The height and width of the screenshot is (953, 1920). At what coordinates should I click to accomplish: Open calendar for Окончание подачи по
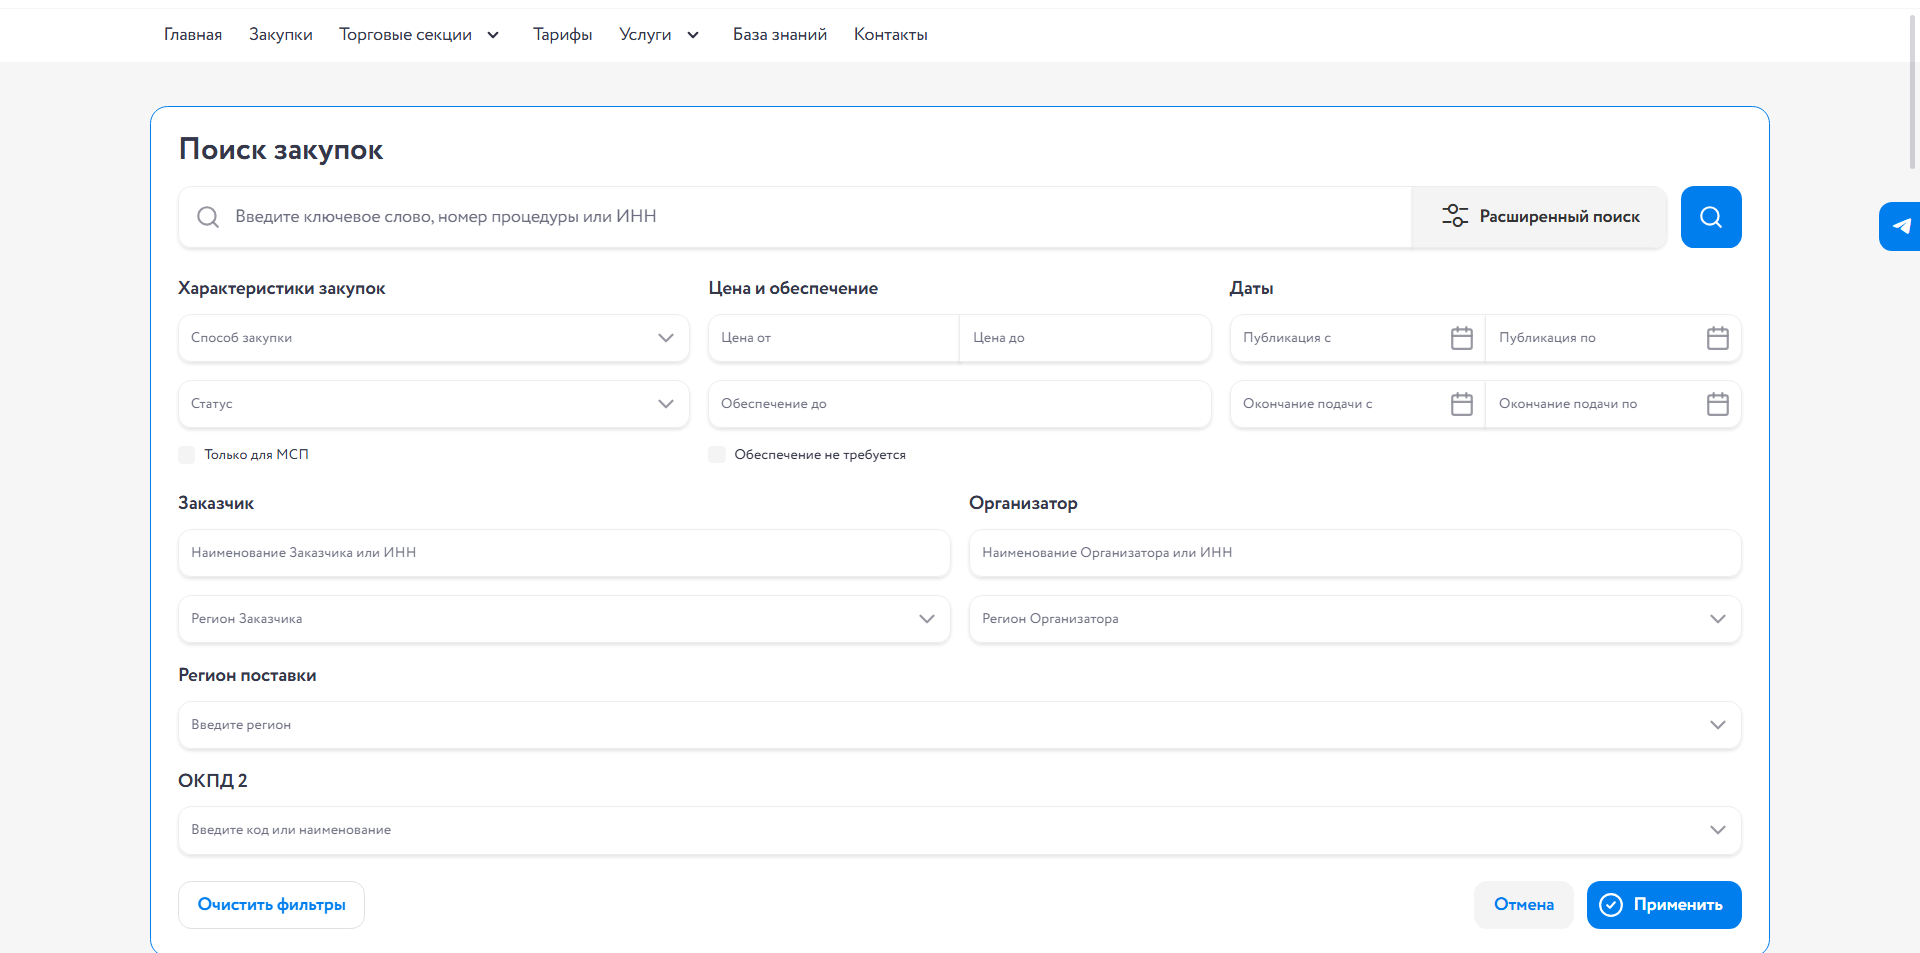1718,404
